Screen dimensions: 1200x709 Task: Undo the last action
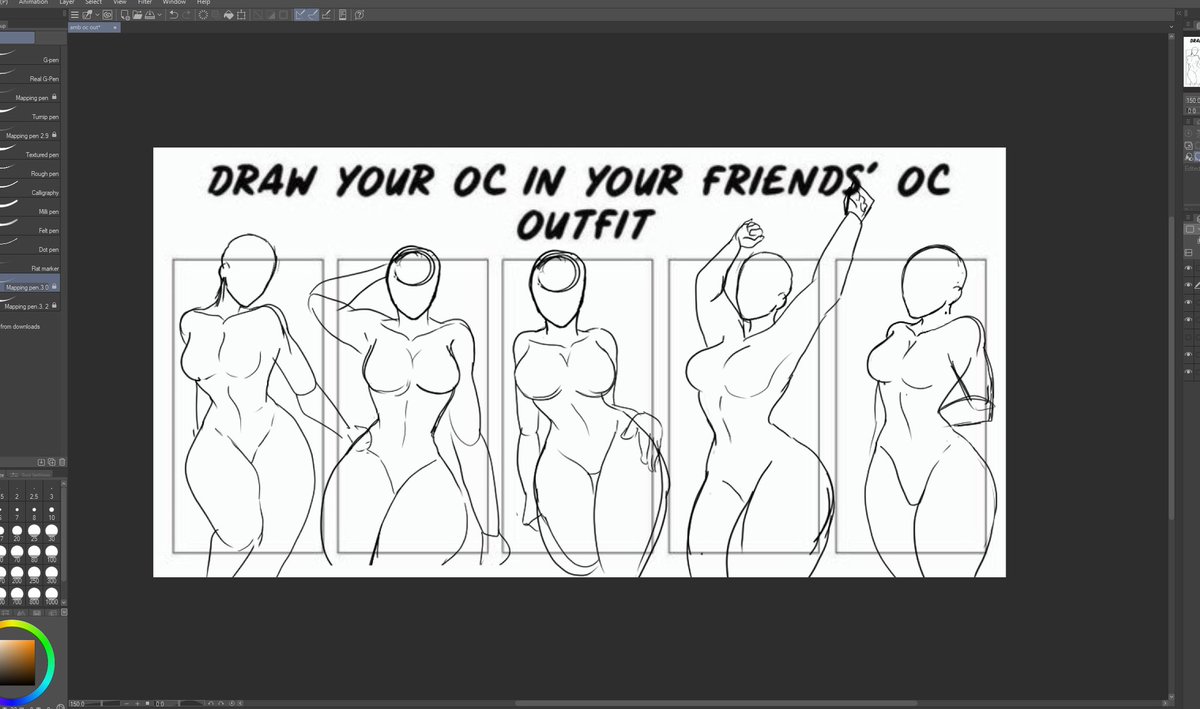[174, 15]
